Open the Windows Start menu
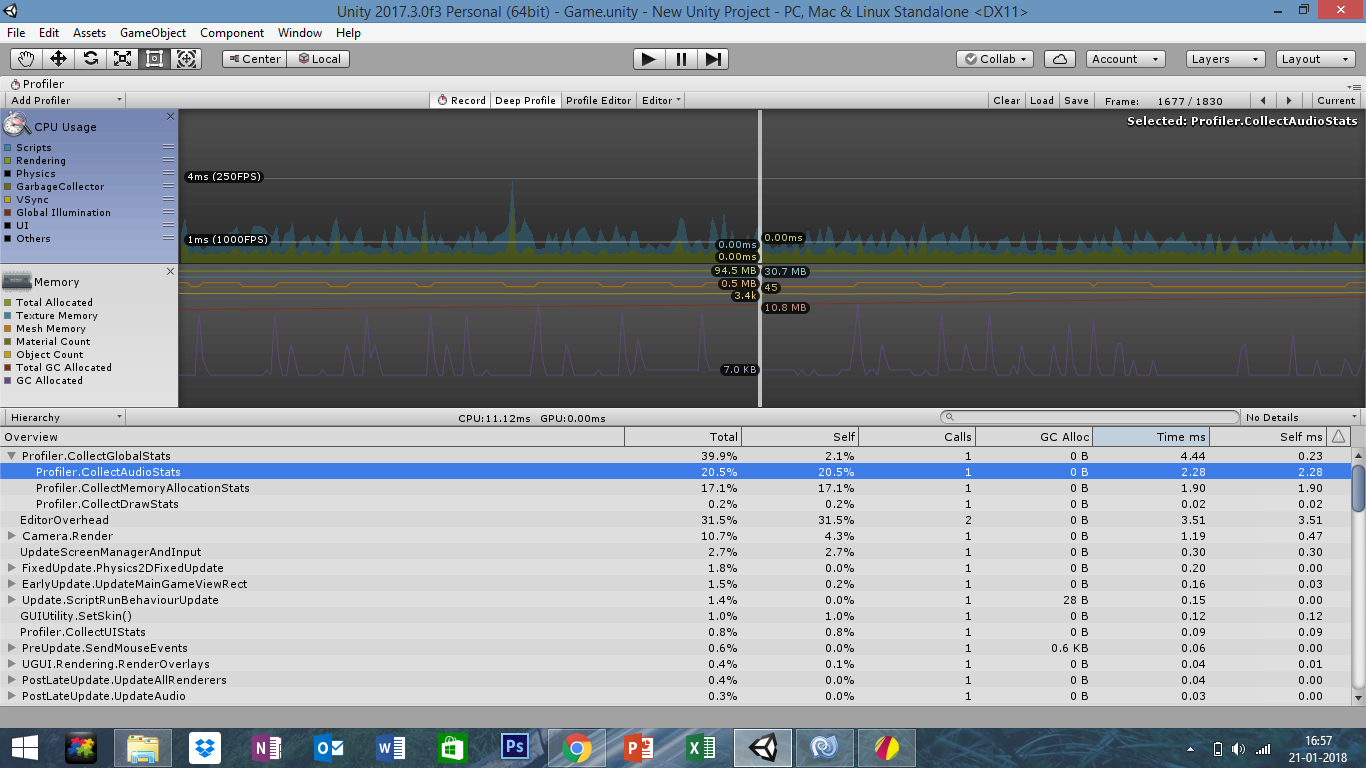Viewport: 1366px width, 768px height. [24, 747]
